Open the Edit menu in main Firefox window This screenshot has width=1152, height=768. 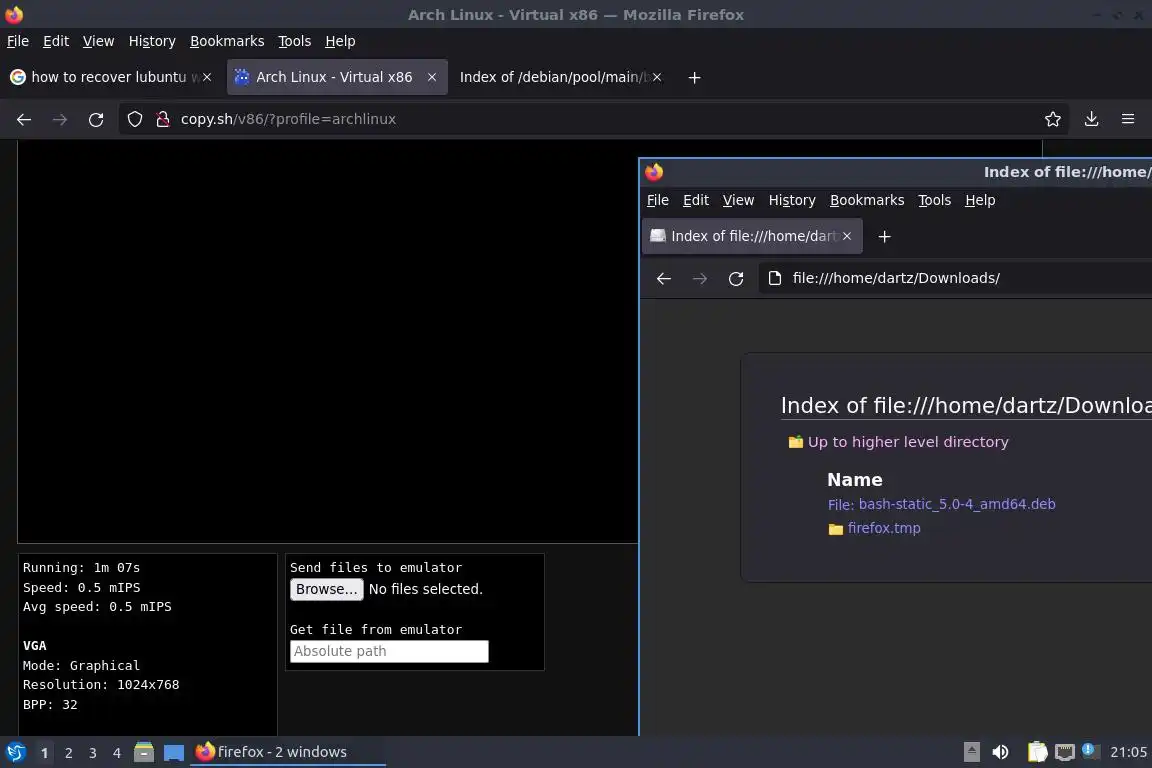point(56,41)
